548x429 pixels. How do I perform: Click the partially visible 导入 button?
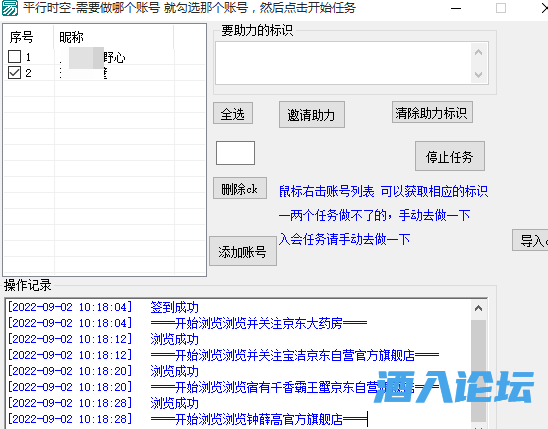[x=530, y=240]
